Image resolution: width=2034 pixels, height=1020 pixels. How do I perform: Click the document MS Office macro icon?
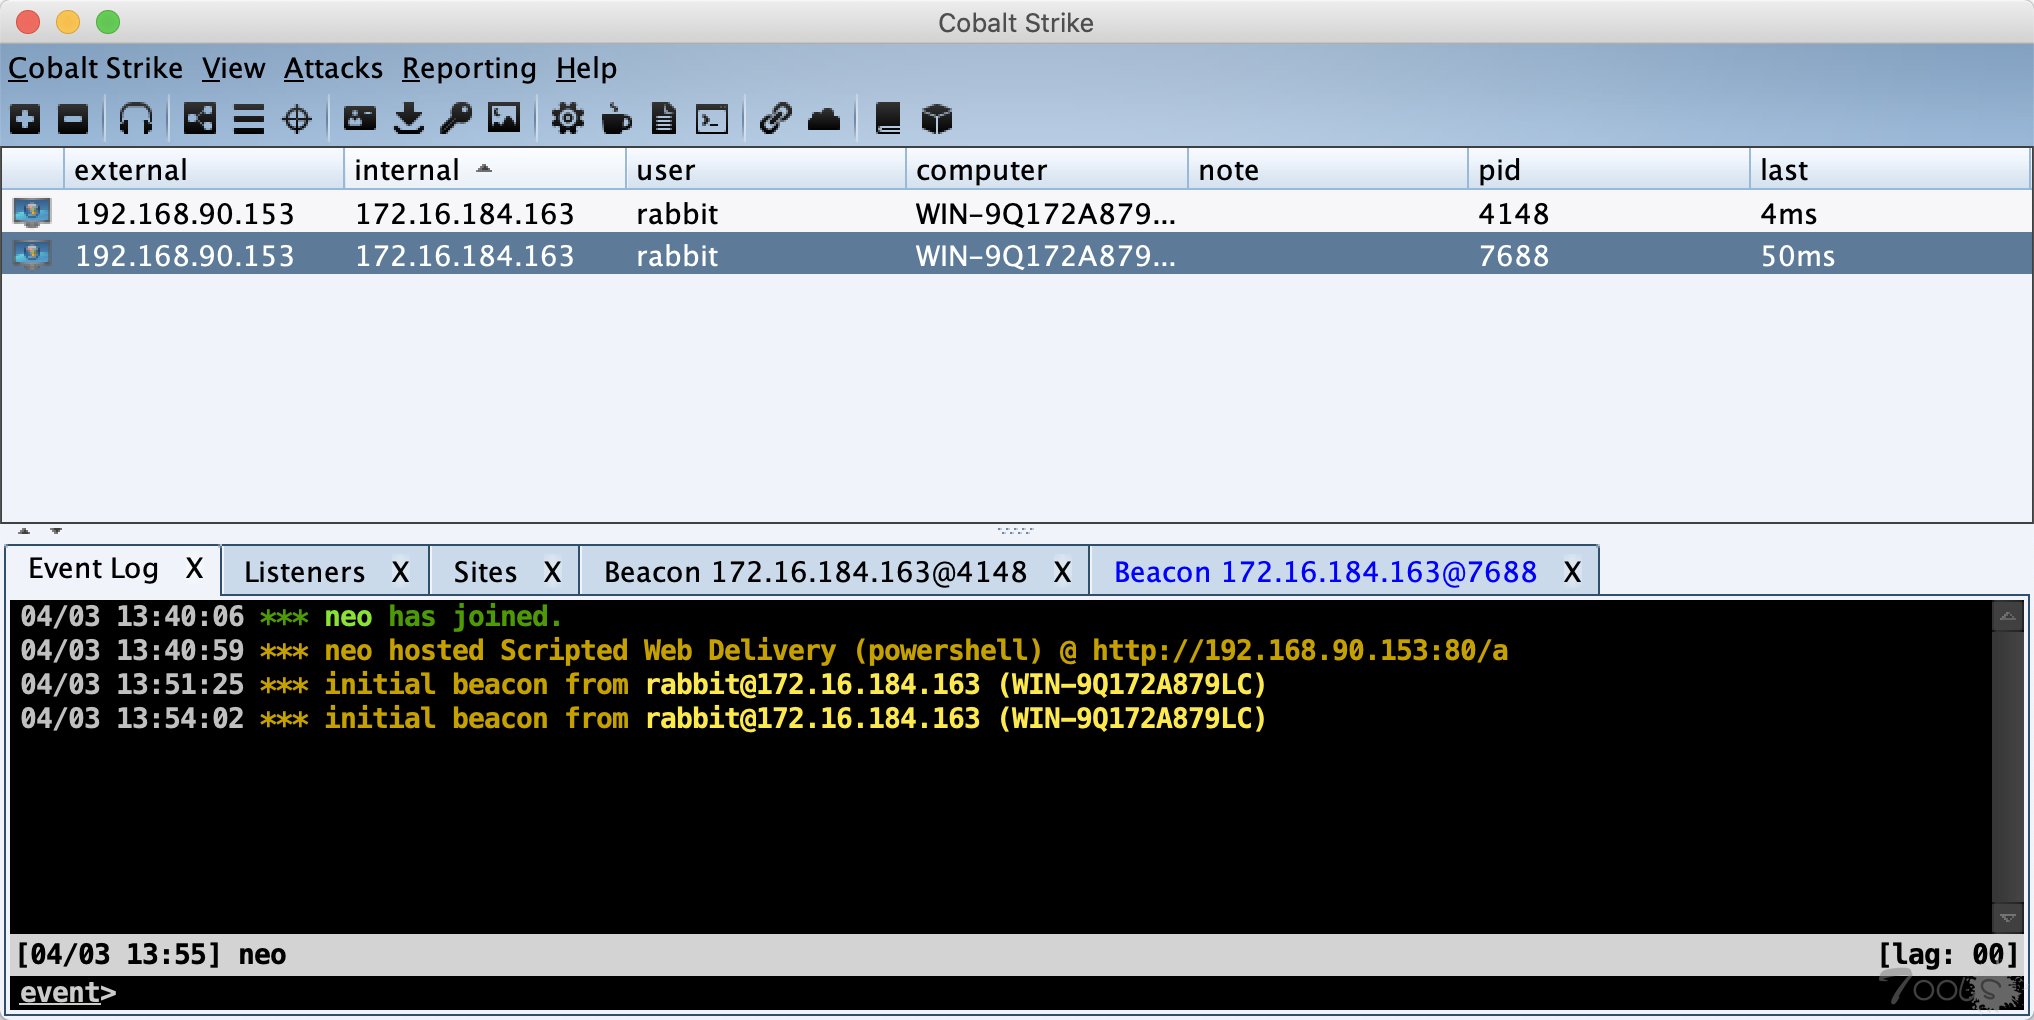coord(664,119)
